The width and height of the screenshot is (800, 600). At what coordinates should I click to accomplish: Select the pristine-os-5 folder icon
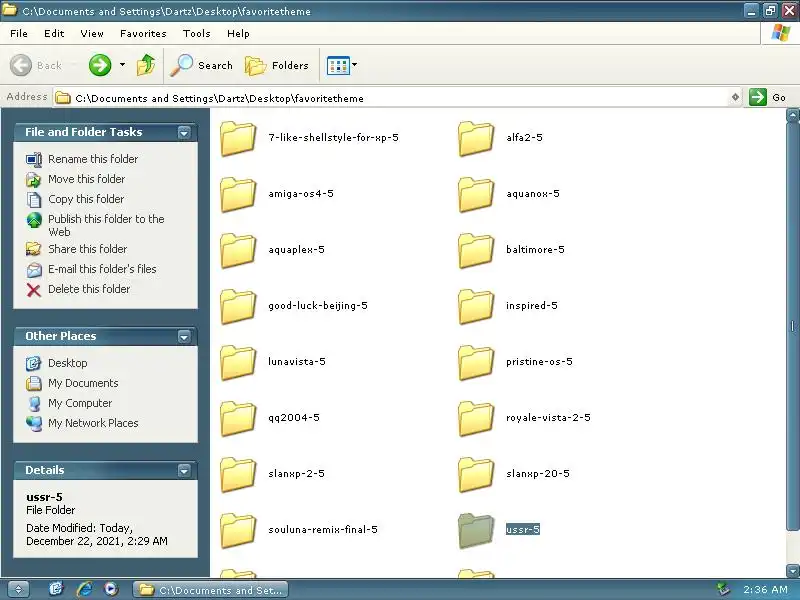coord(476,363)
